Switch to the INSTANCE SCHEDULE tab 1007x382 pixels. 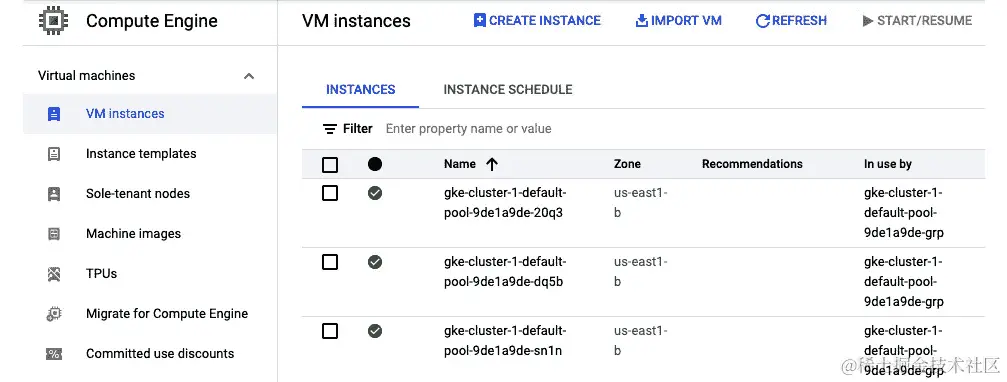(507, 90)
